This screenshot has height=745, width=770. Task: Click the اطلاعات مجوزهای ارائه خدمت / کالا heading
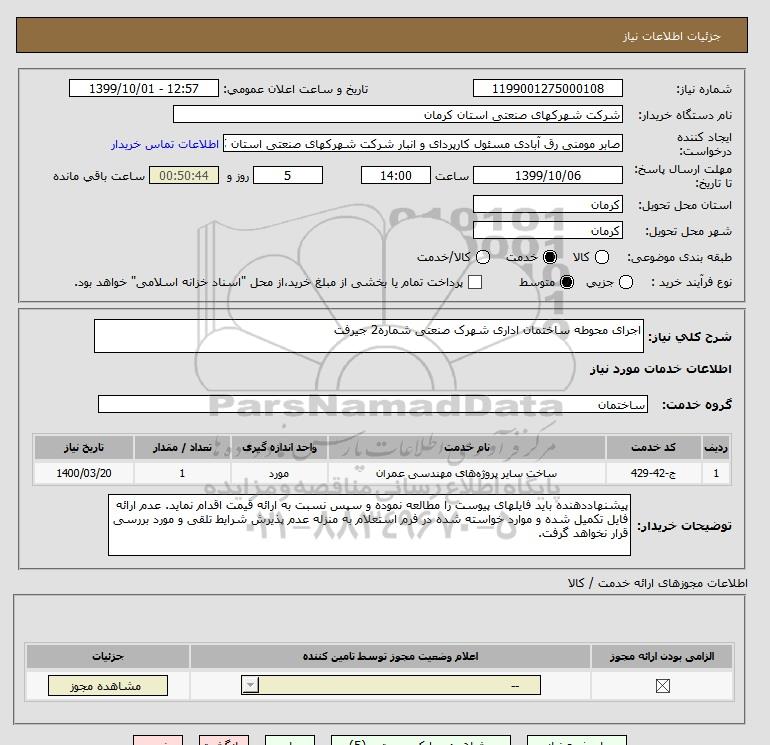tap(658, 583)
